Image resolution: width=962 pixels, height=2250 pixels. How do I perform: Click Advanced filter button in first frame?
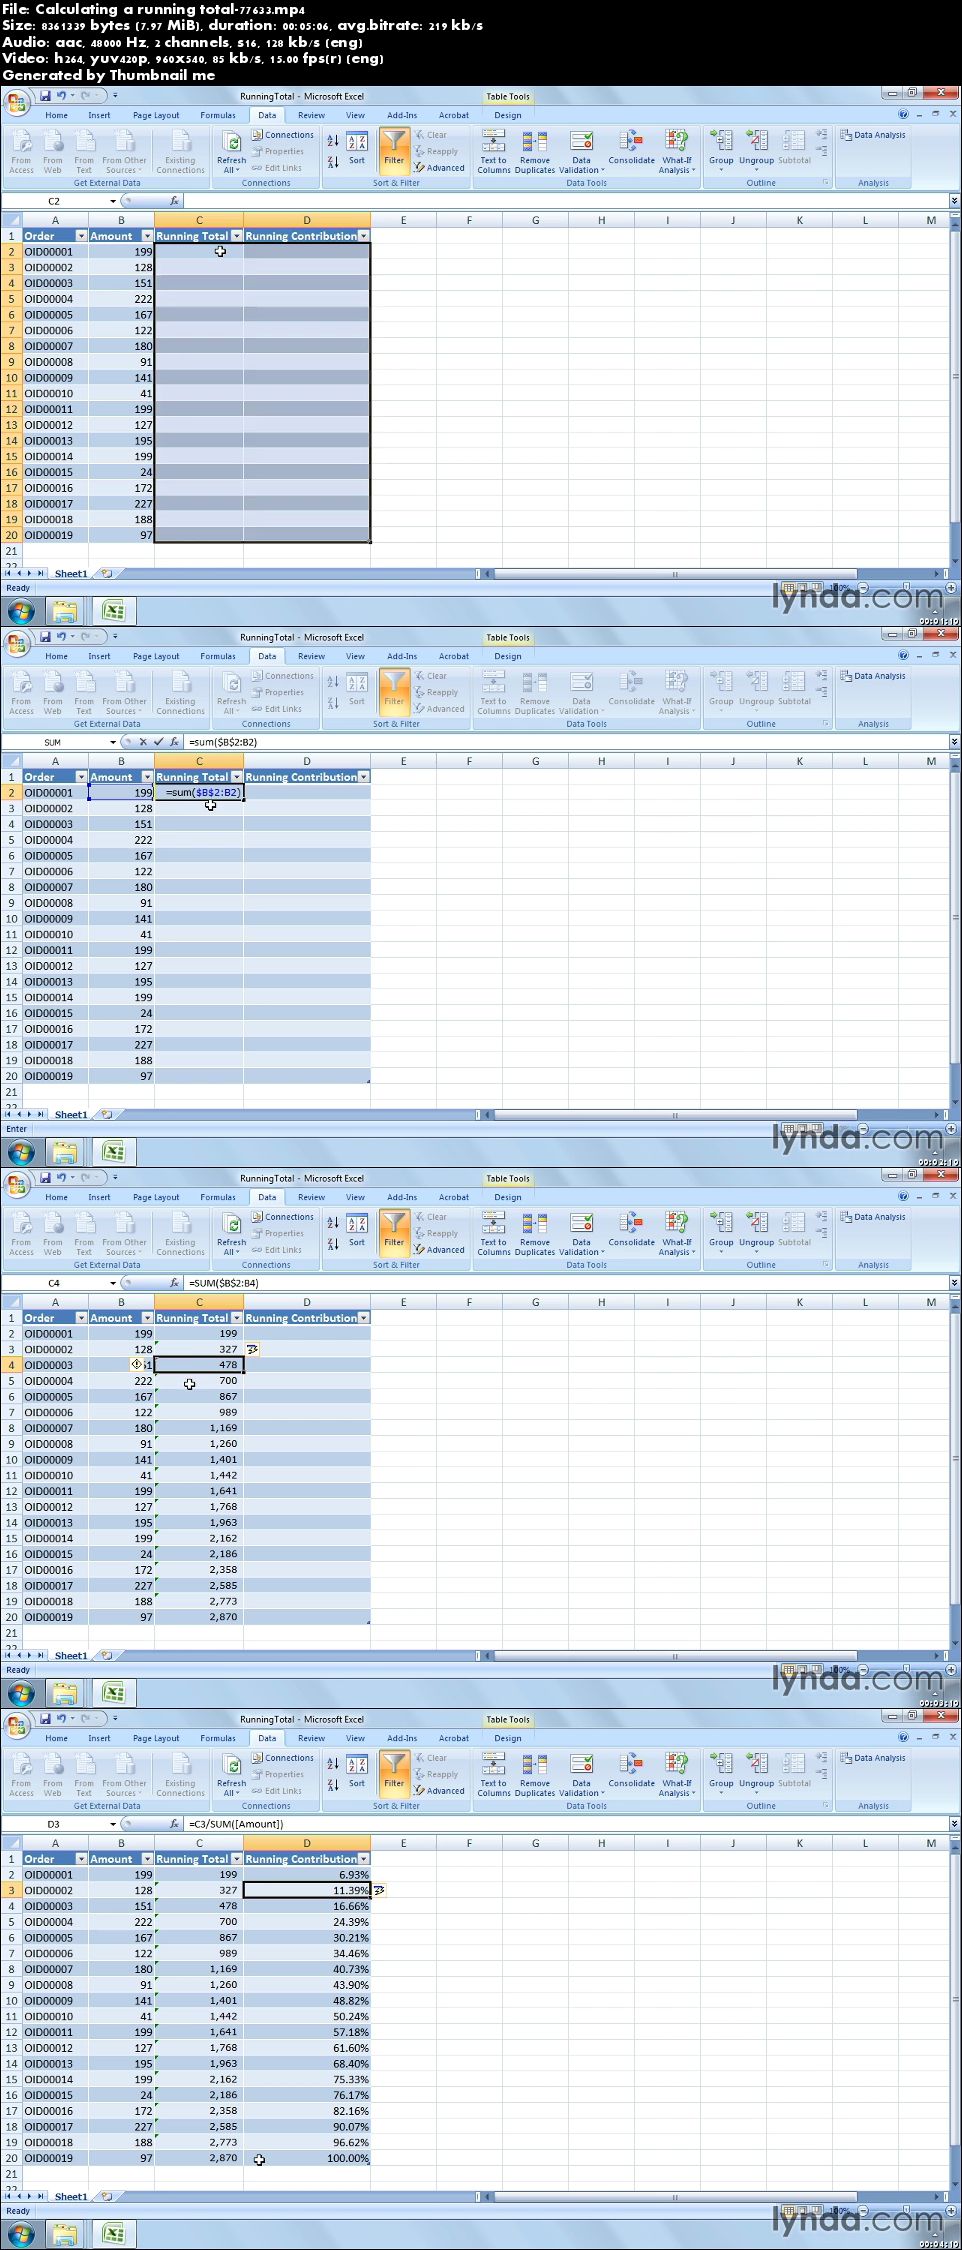tap(440, 168)
